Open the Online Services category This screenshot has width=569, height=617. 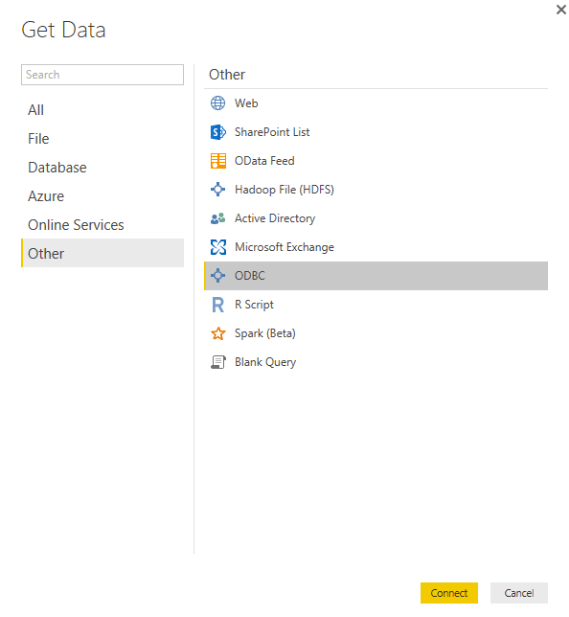click(x=102, y=225)
